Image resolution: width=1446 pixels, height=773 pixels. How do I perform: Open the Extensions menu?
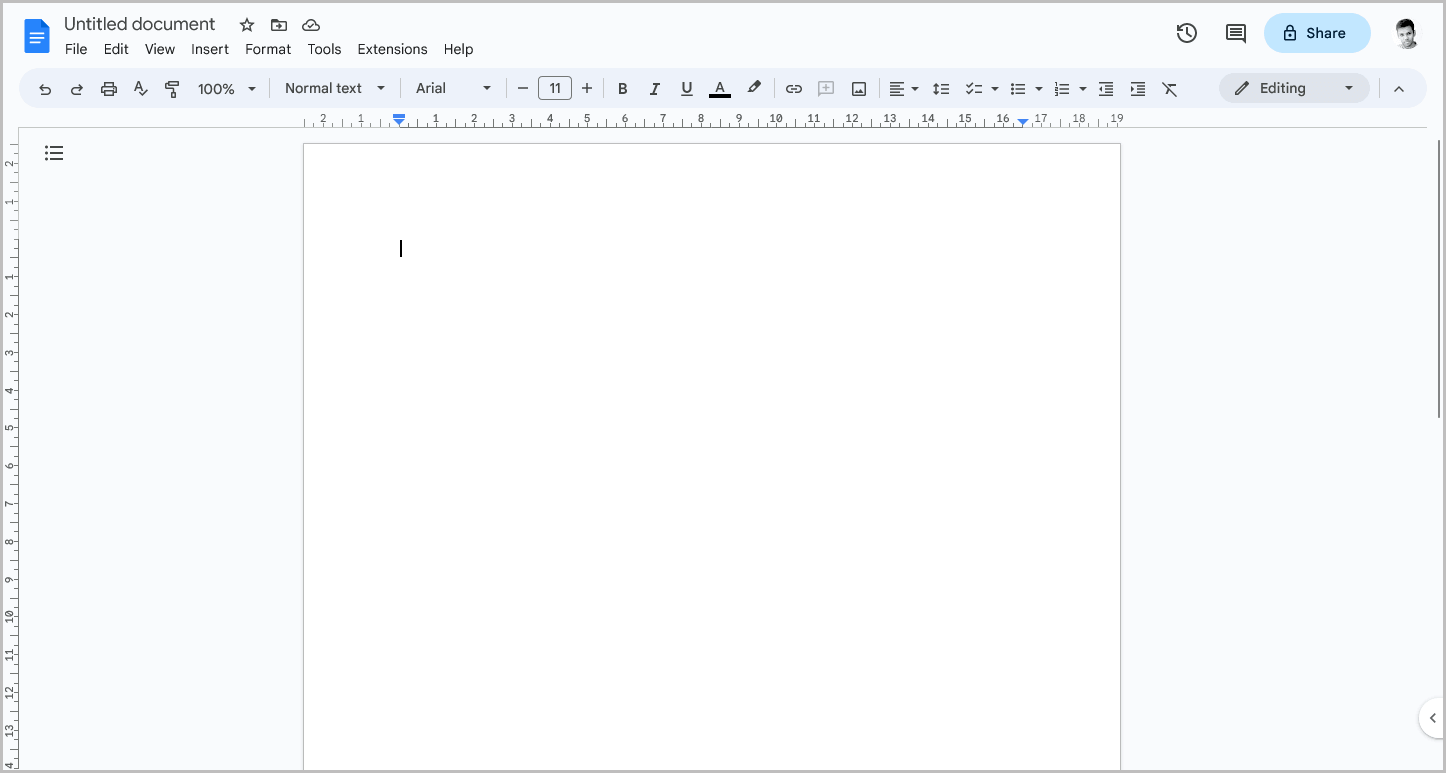click(392, 49)
